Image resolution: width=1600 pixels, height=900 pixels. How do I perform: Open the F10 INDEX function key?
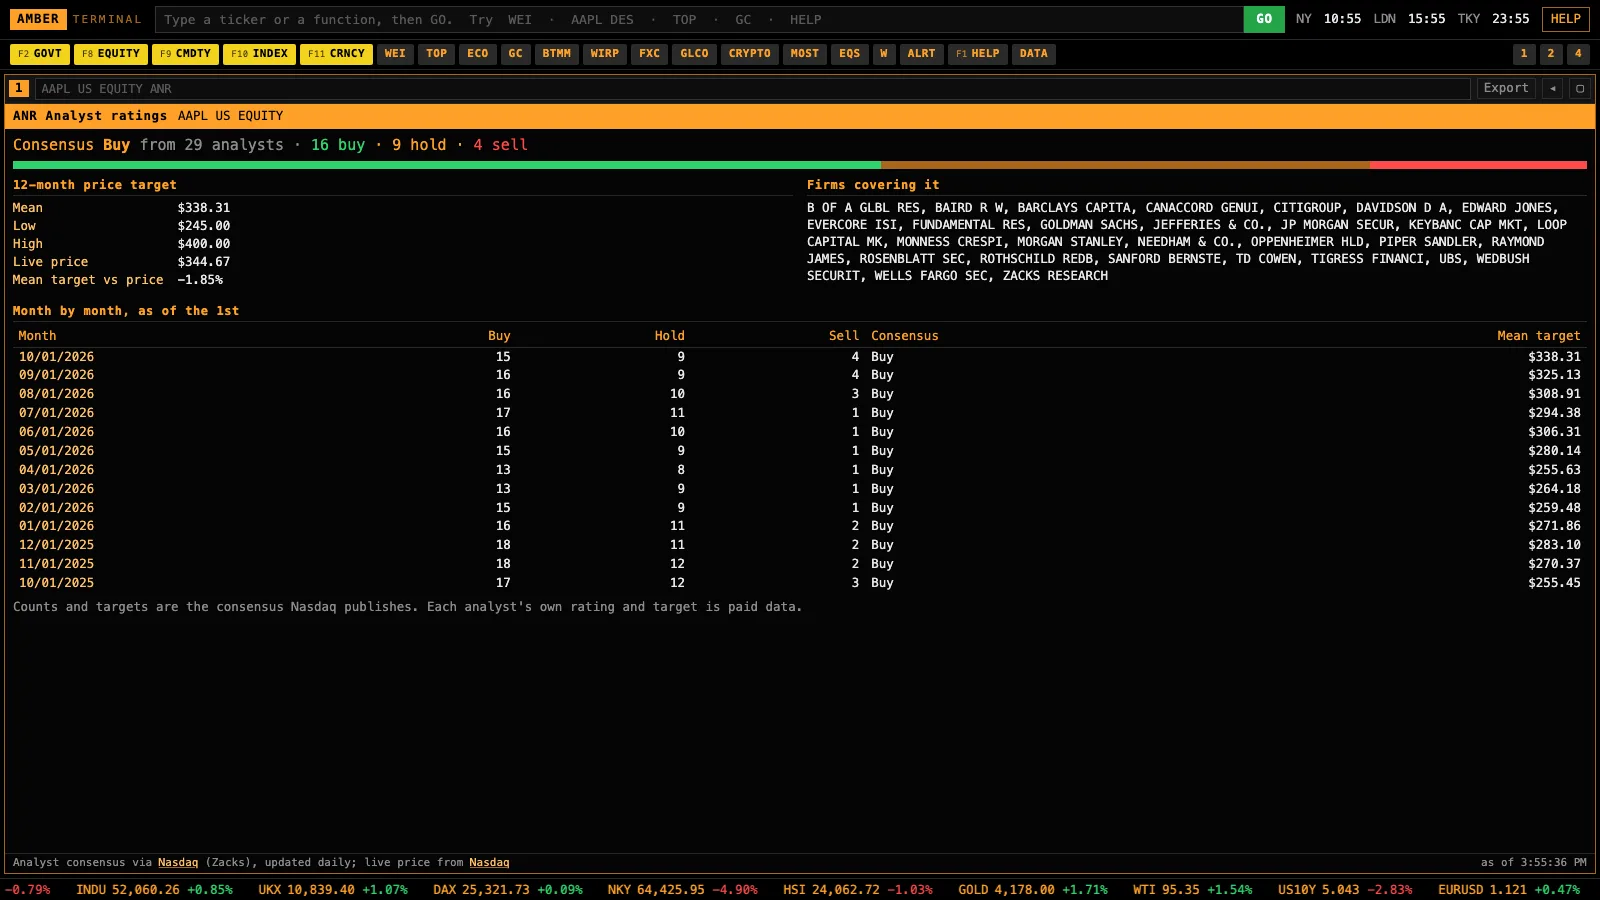tap(259, 54)
